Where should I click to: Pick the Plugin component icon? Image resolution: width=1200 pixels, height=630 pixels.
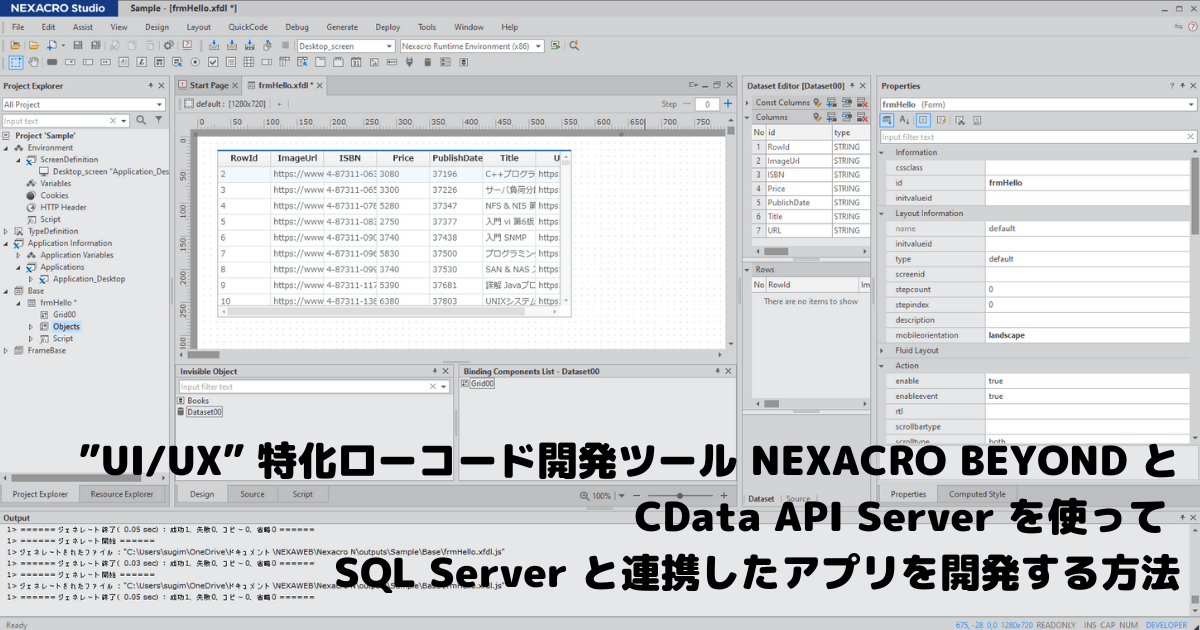click(409, 62)
